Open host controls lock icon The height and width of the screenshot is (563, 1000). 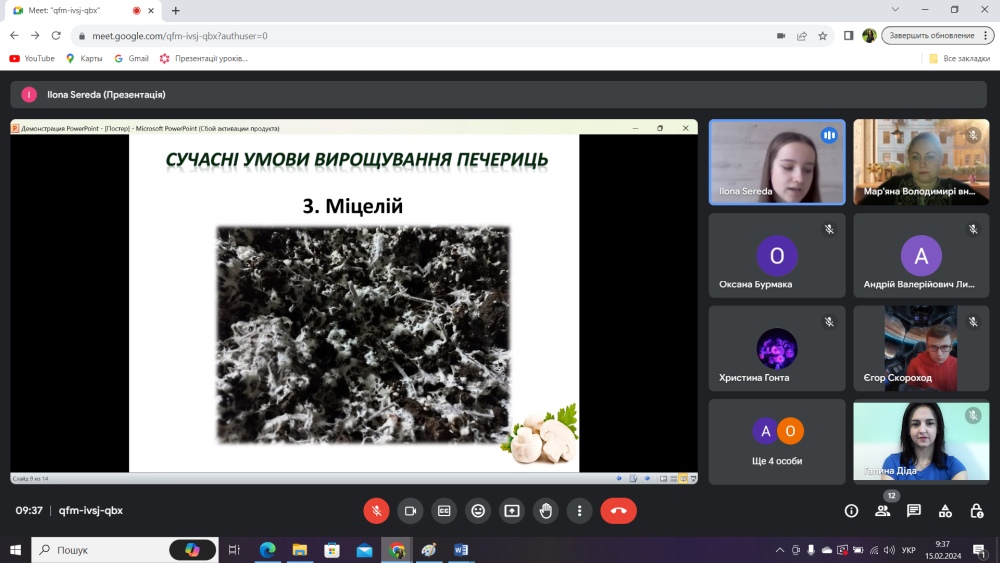pyautogui.click(x=976, y=511)
